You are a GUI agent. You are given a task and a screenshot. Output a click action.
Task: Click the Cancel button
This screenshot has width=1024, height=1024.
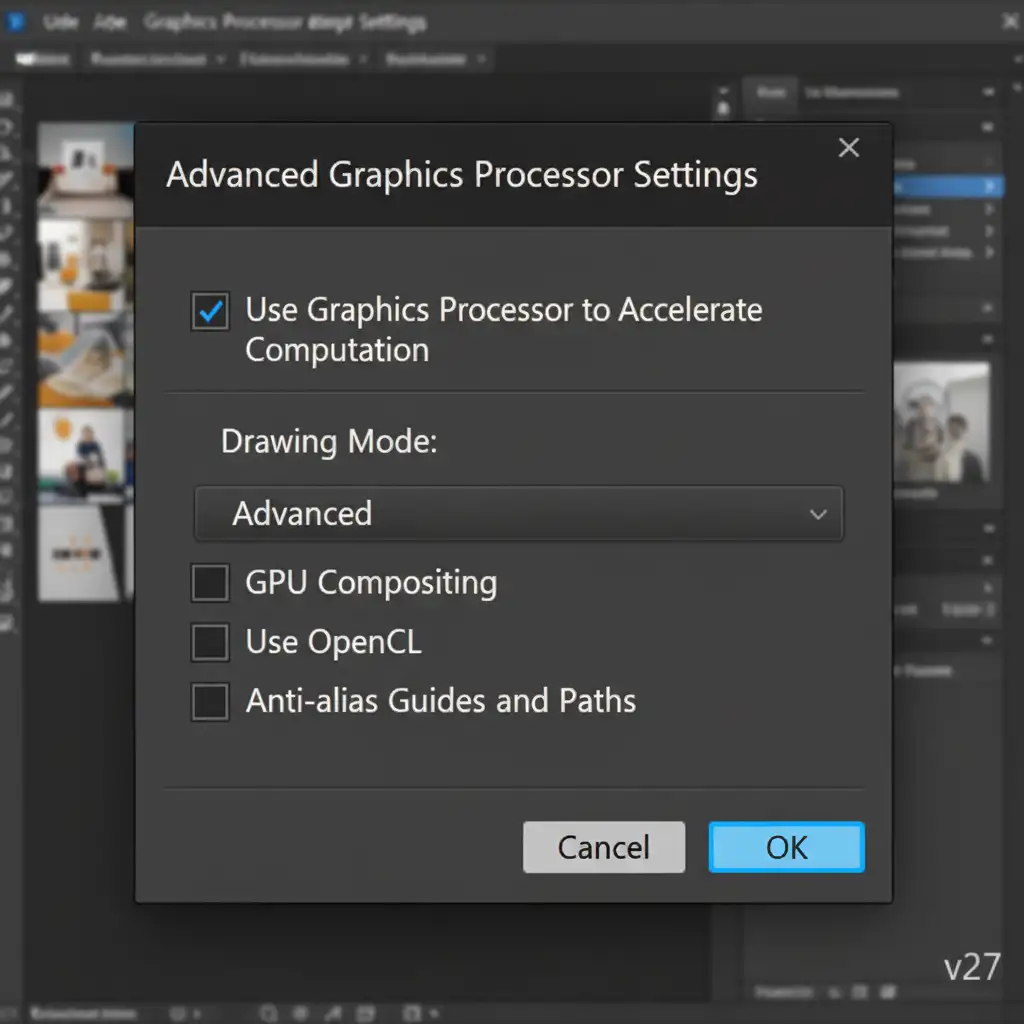[603, 848]
